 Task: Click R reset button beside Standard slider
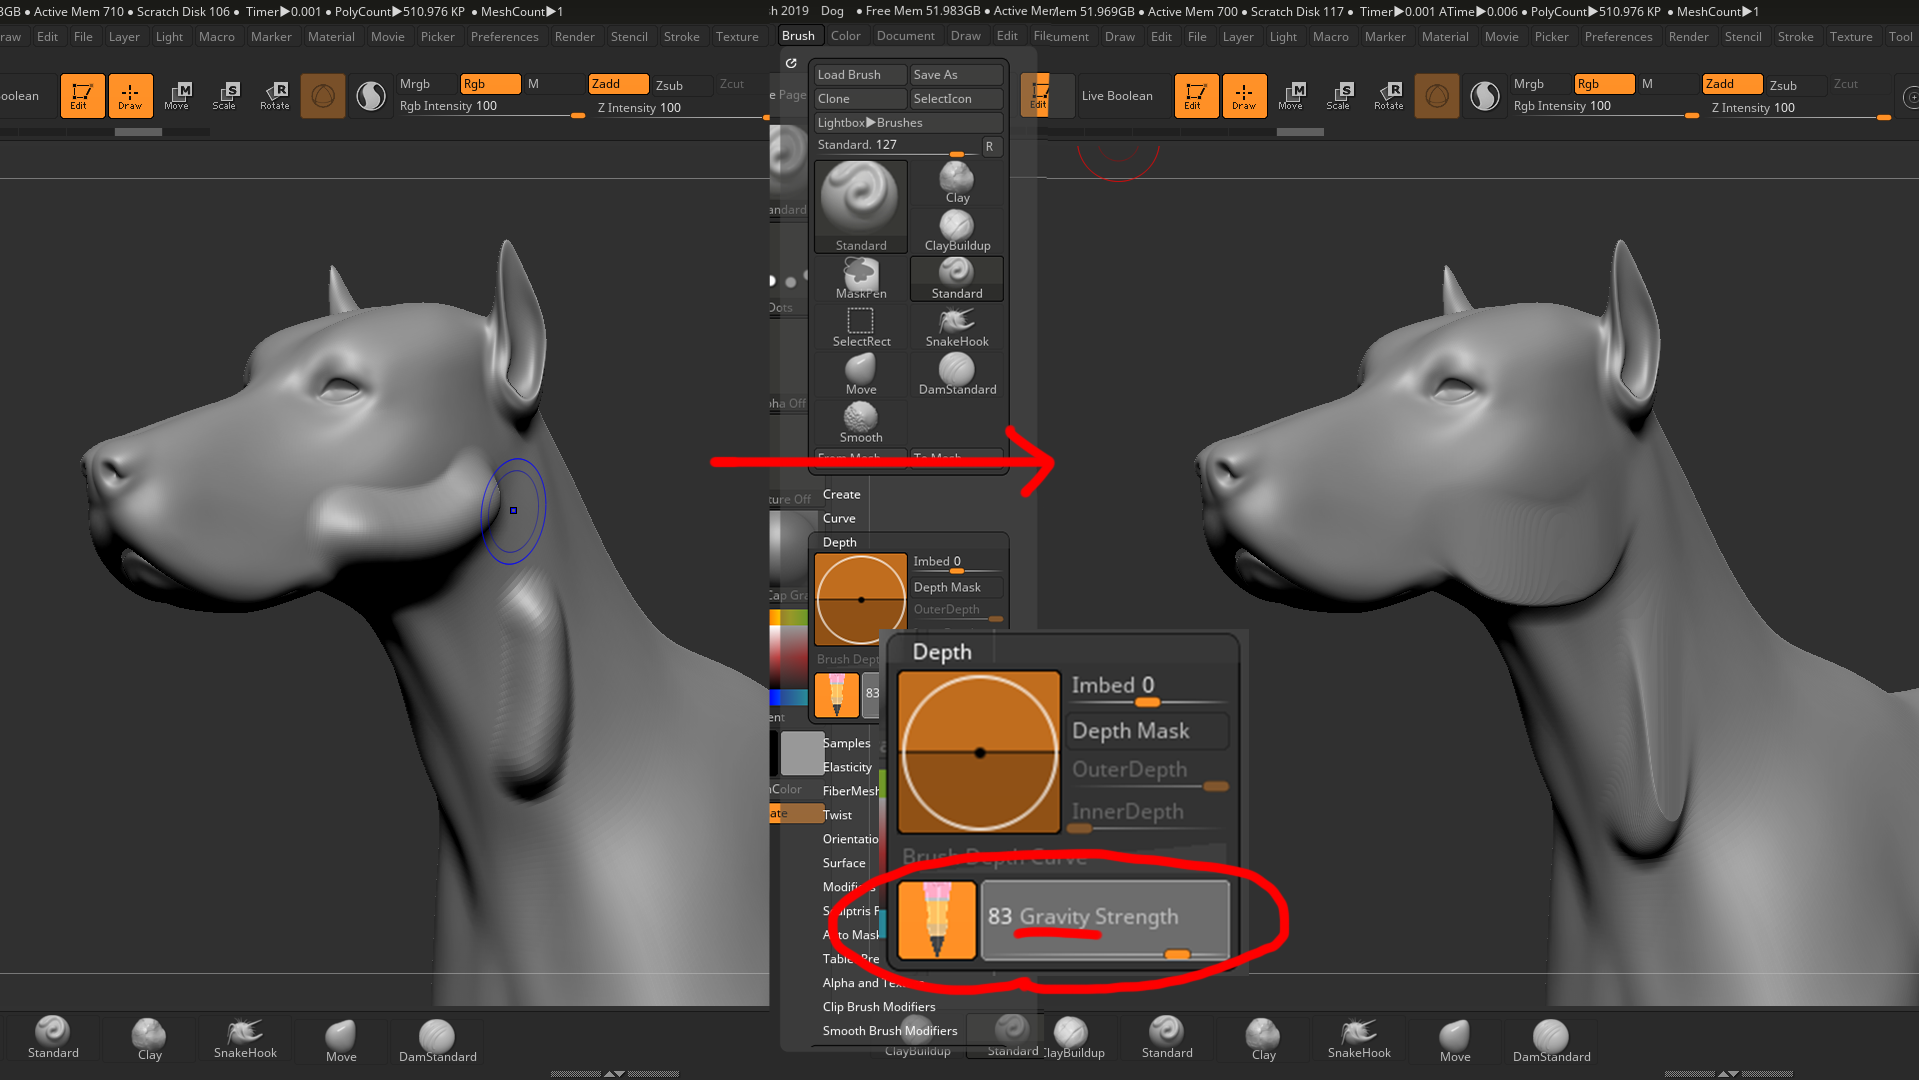(x=989, y=147)
